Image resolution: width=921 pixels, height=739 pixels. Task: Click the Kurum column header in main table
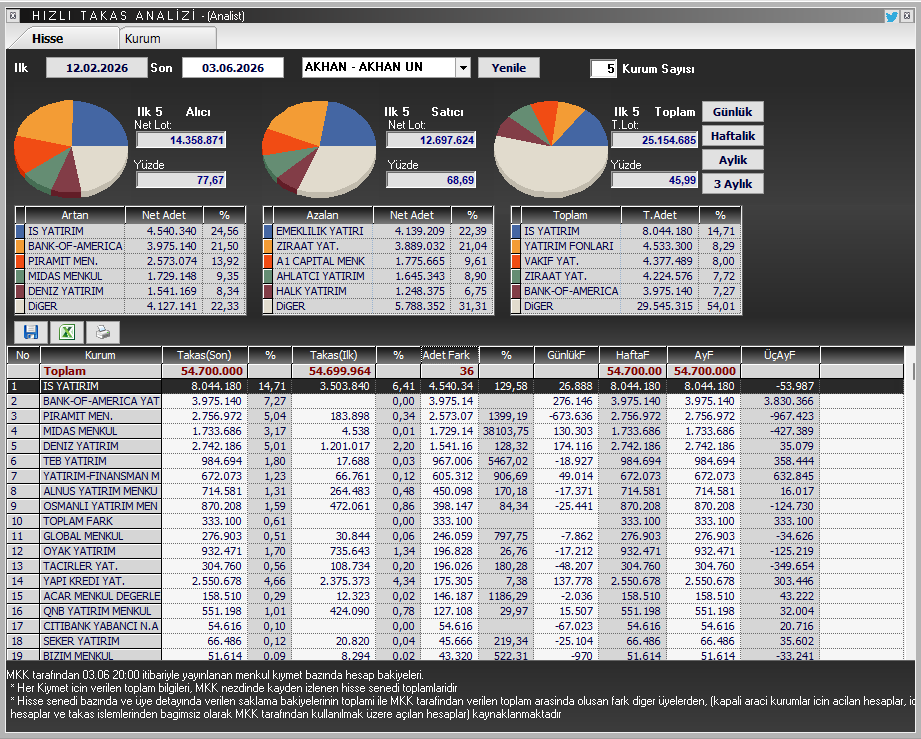click(100, 355)
